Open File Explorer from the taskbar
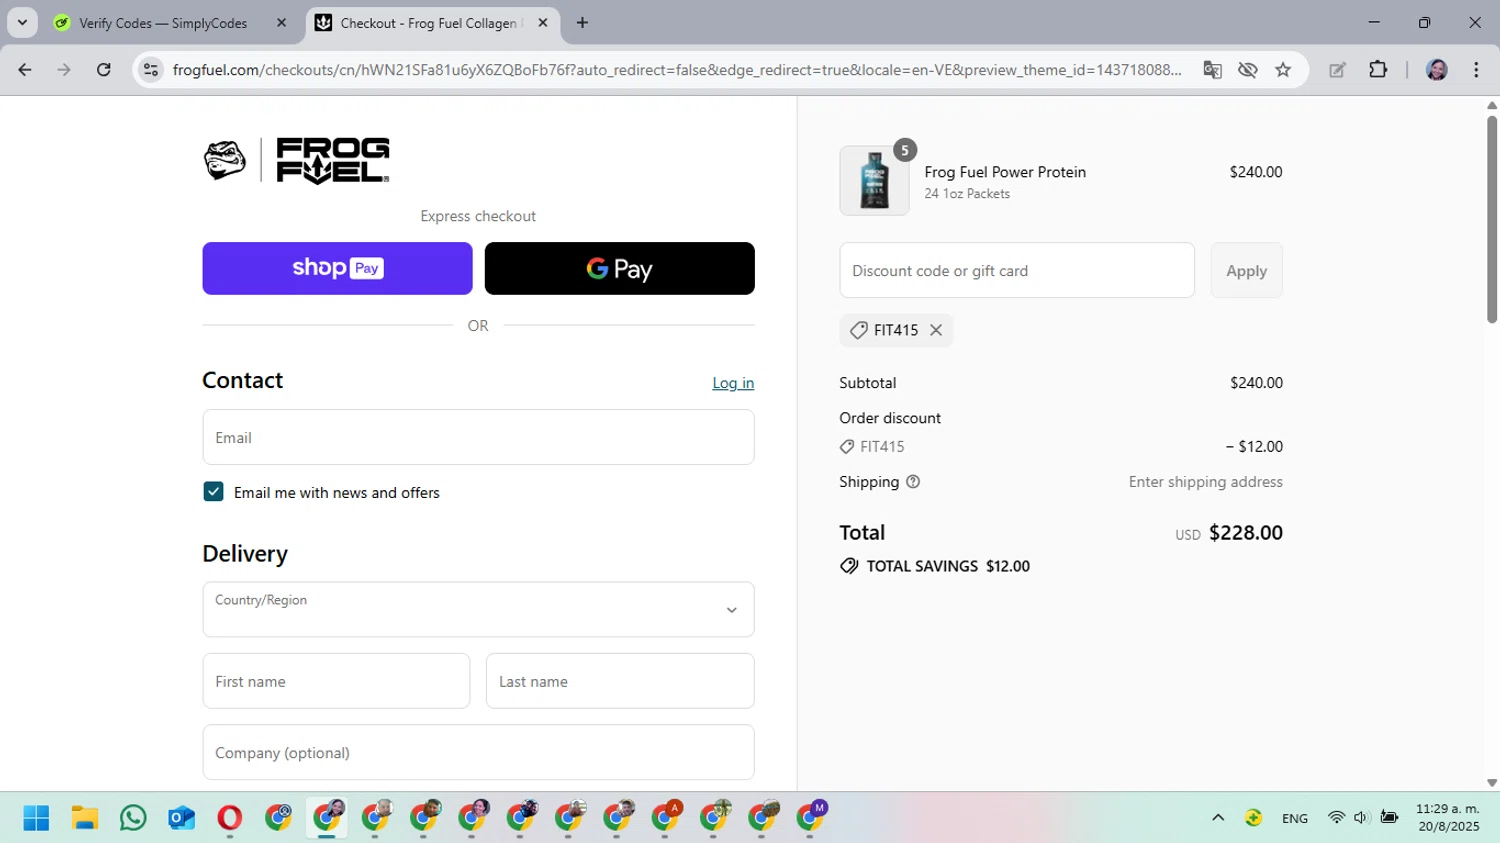This screenshot has width=1500, height=843. click(x=84, y=818)
